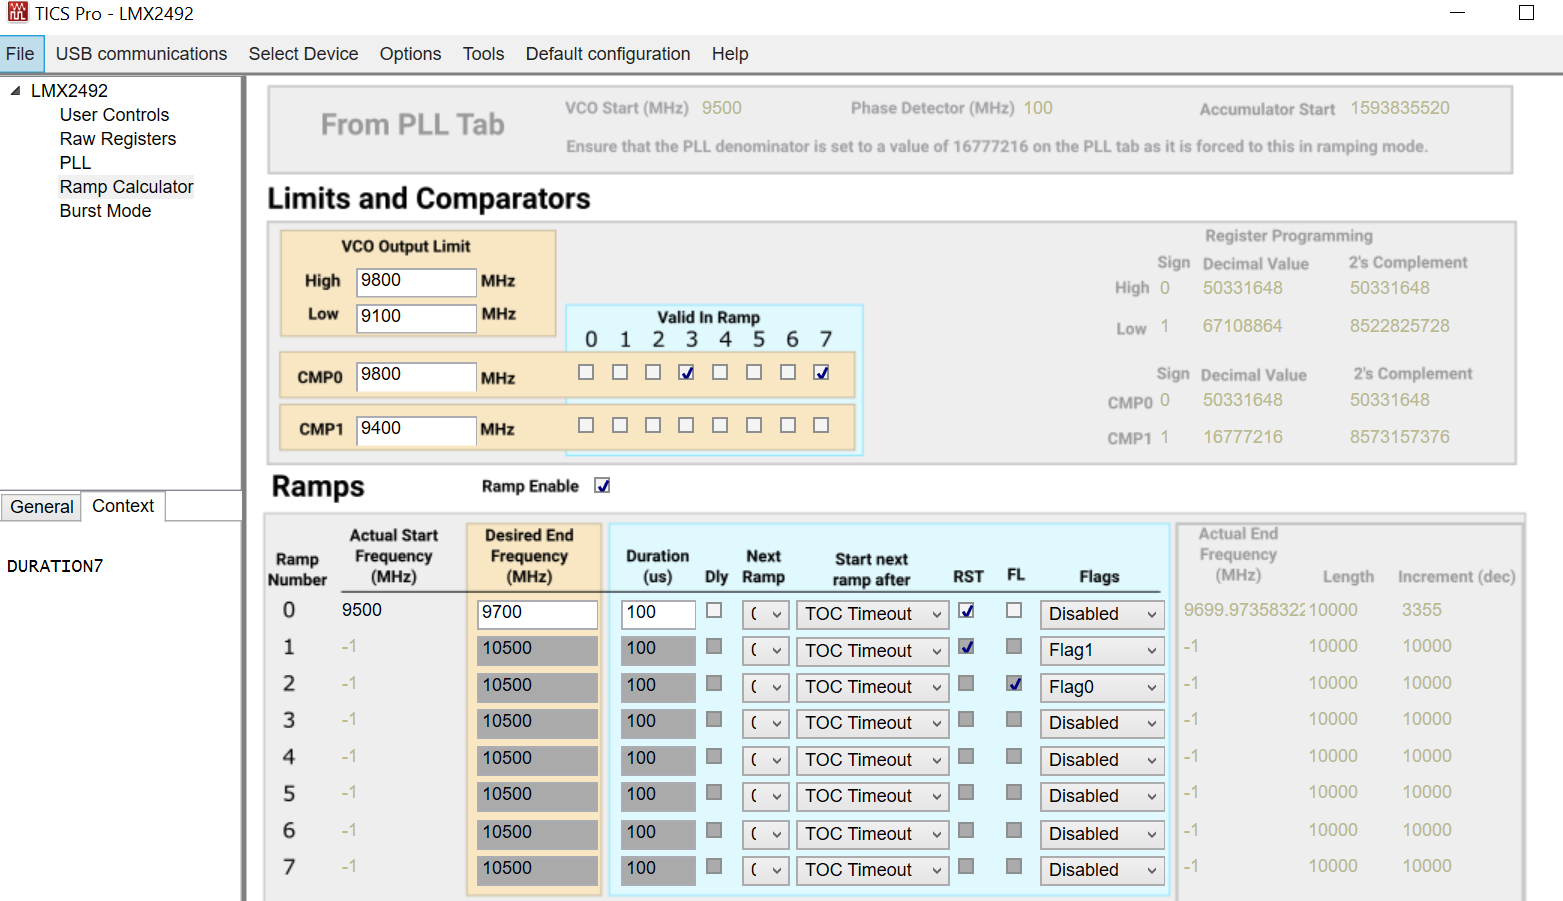This screenshot has width=1563, height=901.
Task: Collapse the LMX2492 tree node arrow
Action: pyautogui.click(x=15, y=91)
